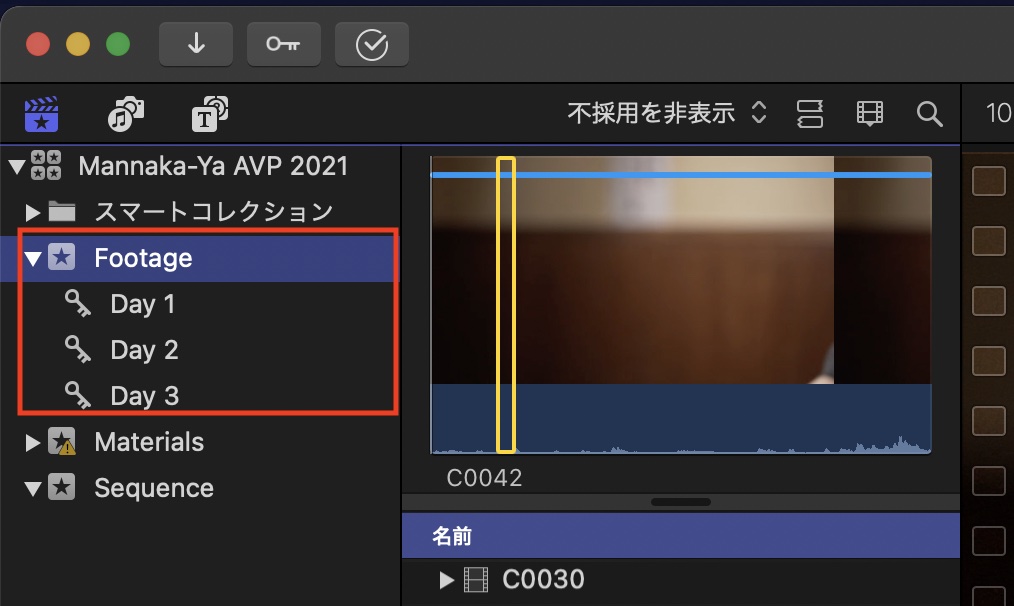1014x606 pixels.
Task: Click the browser search magnifier icon
Action: pyautogui.click(x=929, y=114)
